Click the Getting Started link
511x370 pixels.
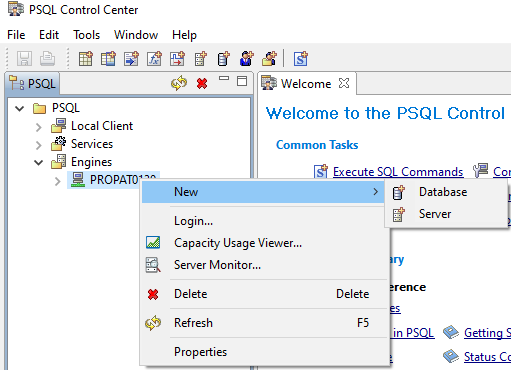tap(487, 333)
